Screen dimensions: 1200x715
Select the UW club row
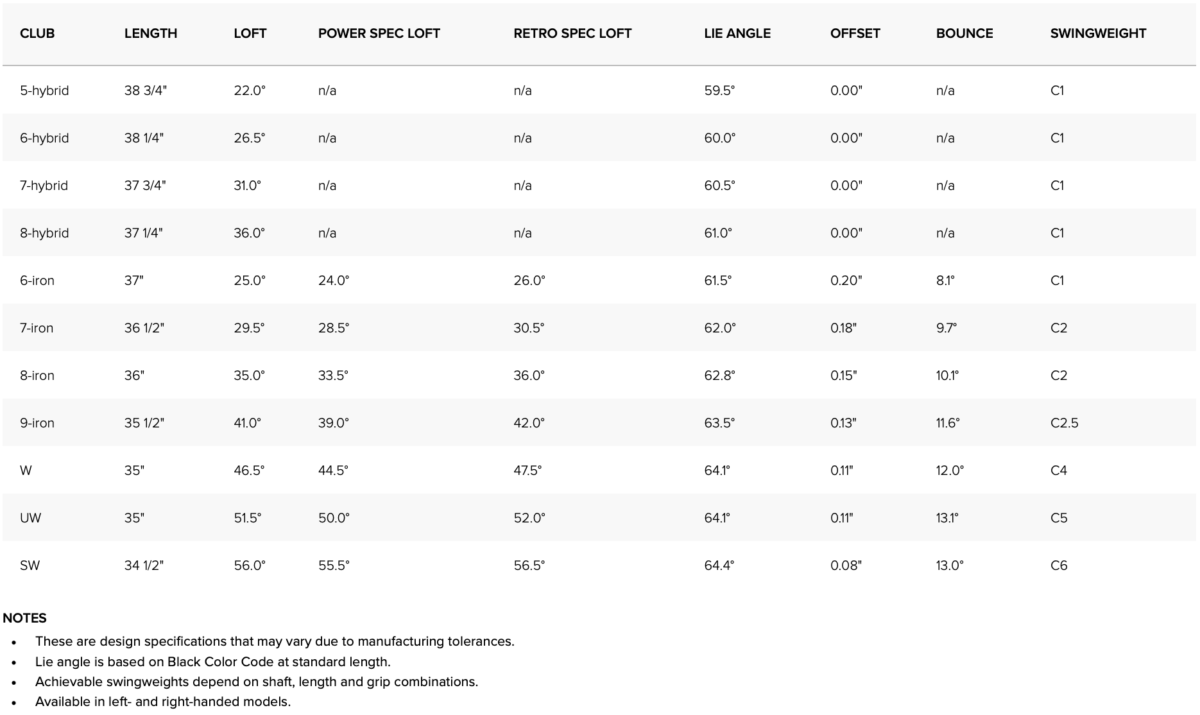[600, 518]
